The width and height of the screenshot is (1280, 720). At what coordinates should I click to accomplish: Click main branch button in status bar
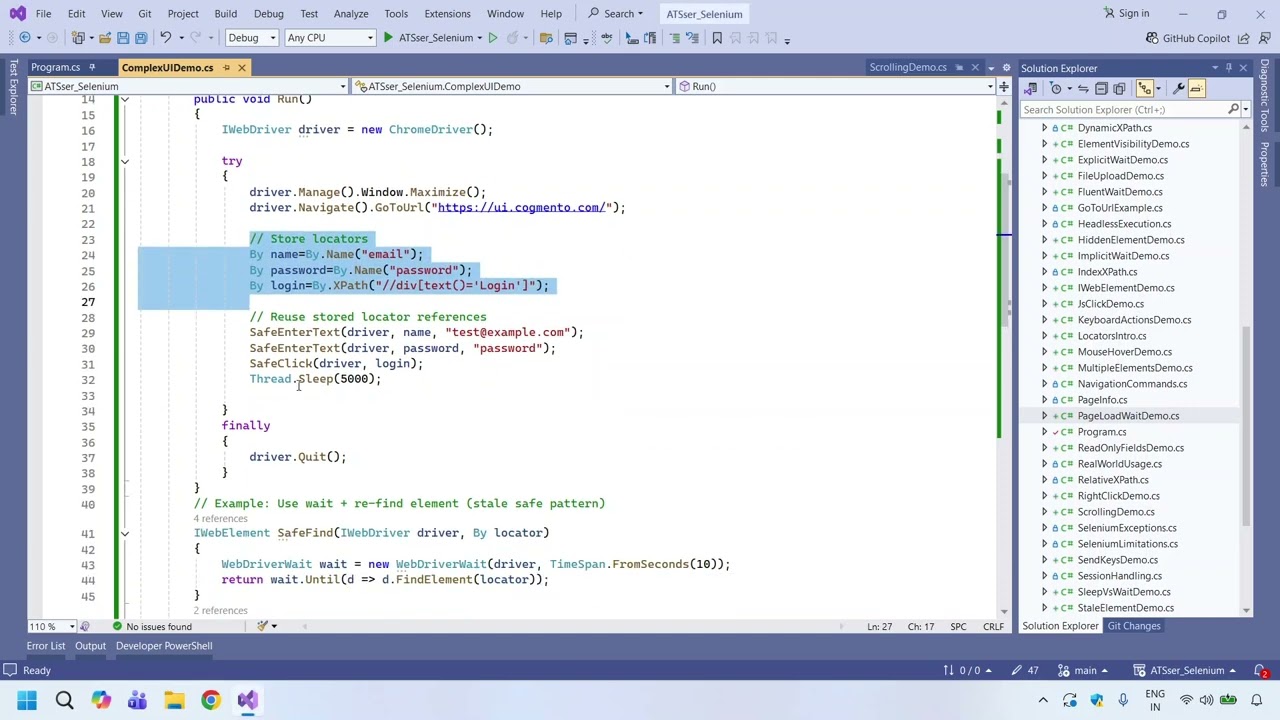coord(1085,671)
